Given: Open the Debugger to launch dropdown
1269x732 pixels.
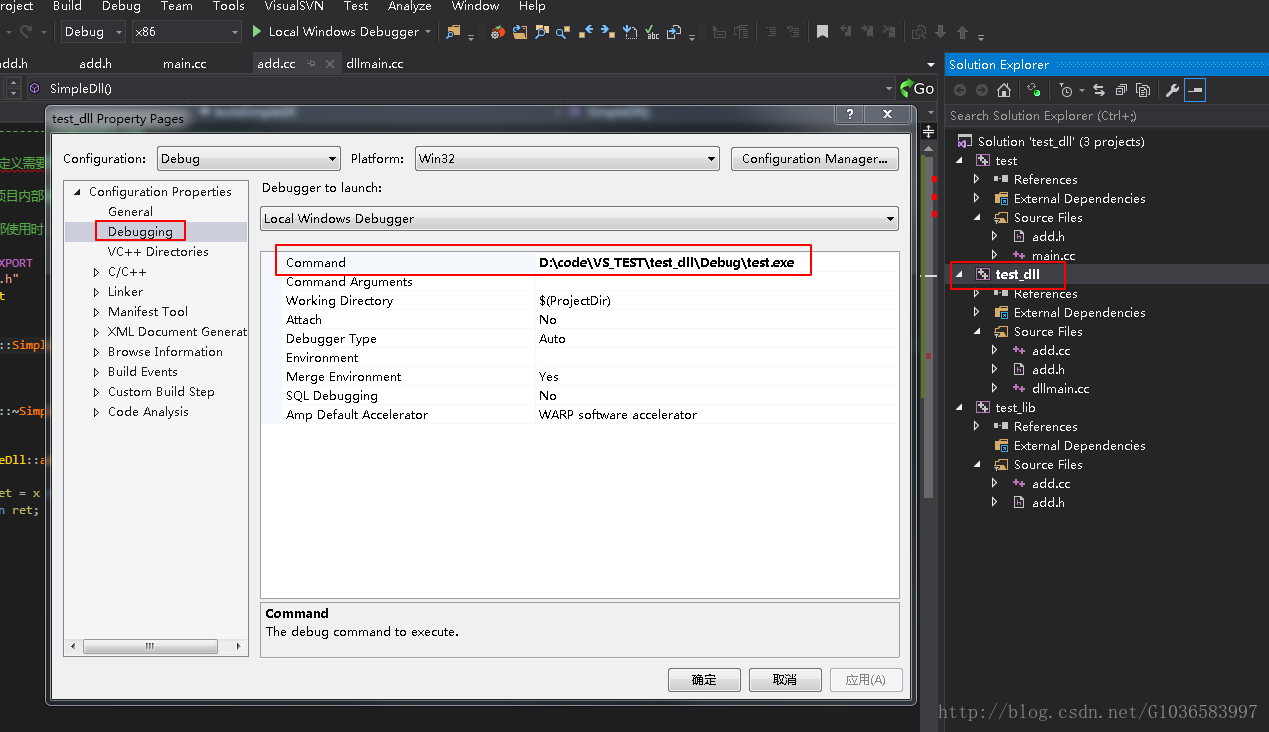Looking at the screenshot, I should click(580, 218).
